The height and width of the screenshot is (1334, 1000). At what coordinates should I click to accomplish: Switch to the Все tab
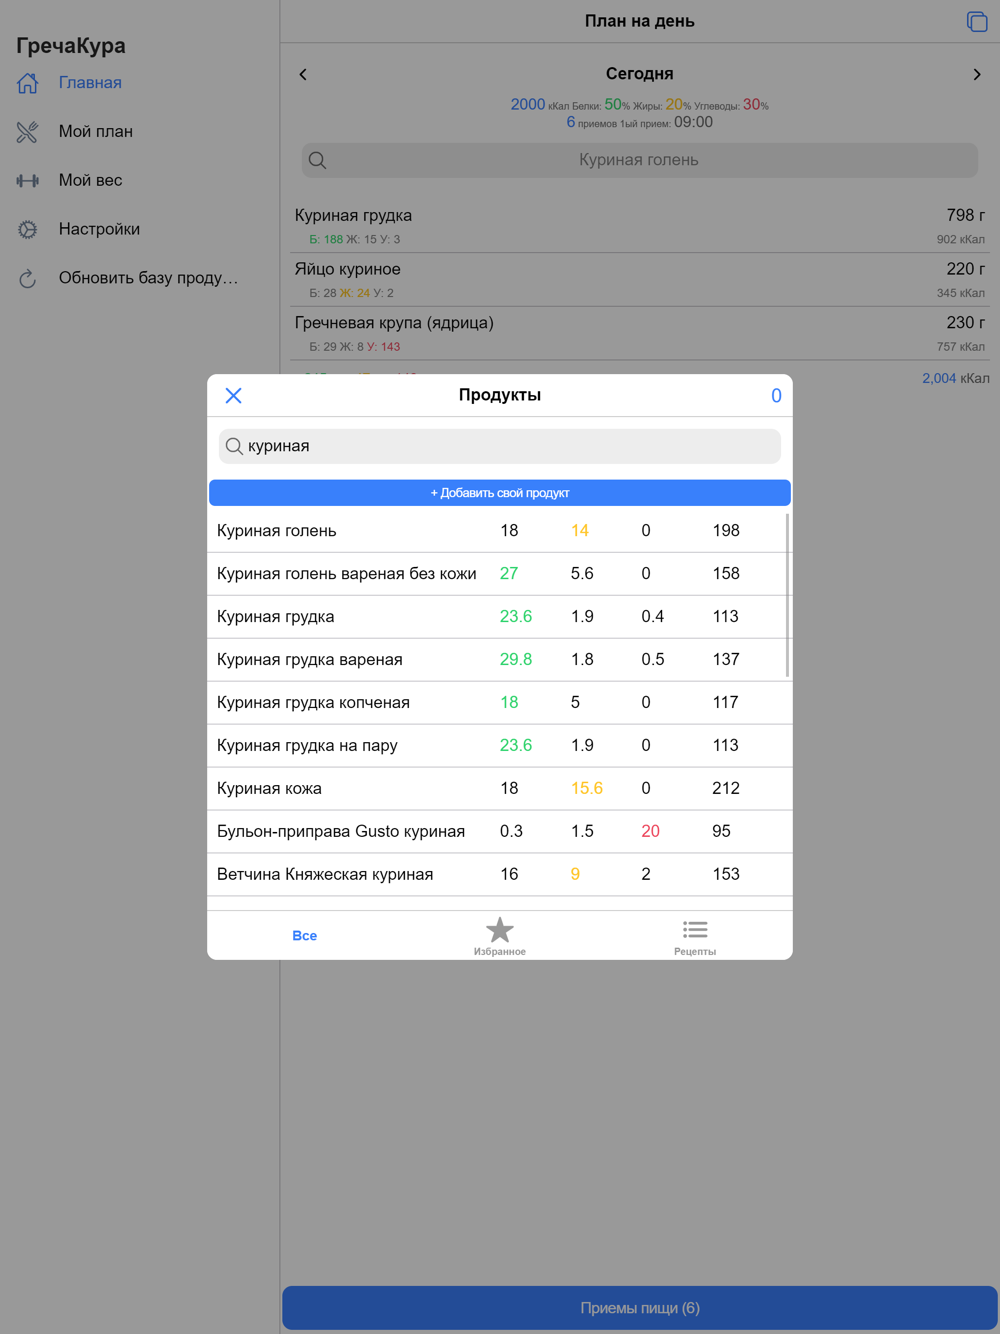304,936
